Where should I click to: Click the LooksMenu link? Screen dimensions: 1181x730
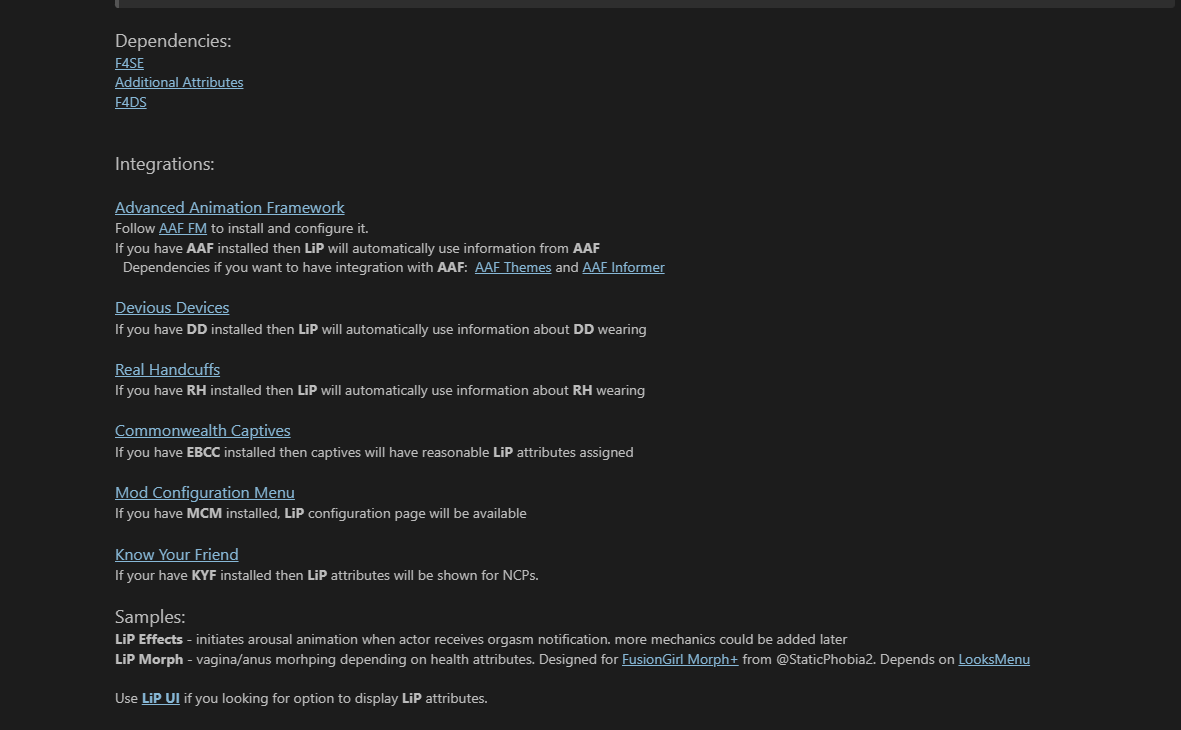click(994, 659)
